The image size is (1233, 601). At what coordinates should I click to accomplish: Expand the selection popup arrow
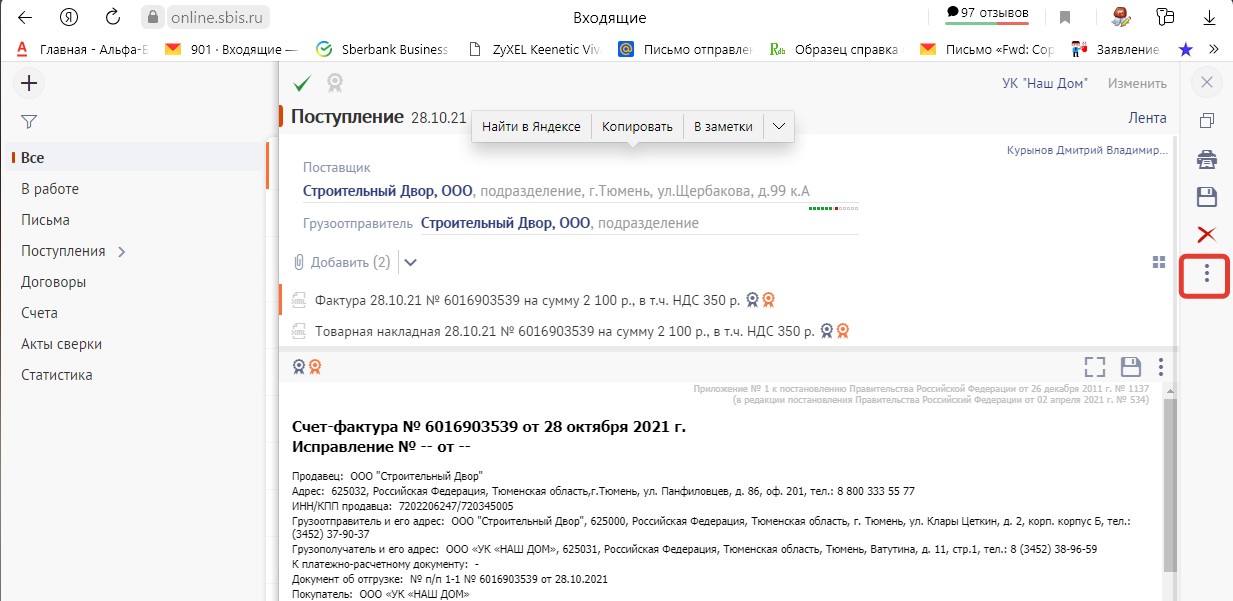point(779,127)
